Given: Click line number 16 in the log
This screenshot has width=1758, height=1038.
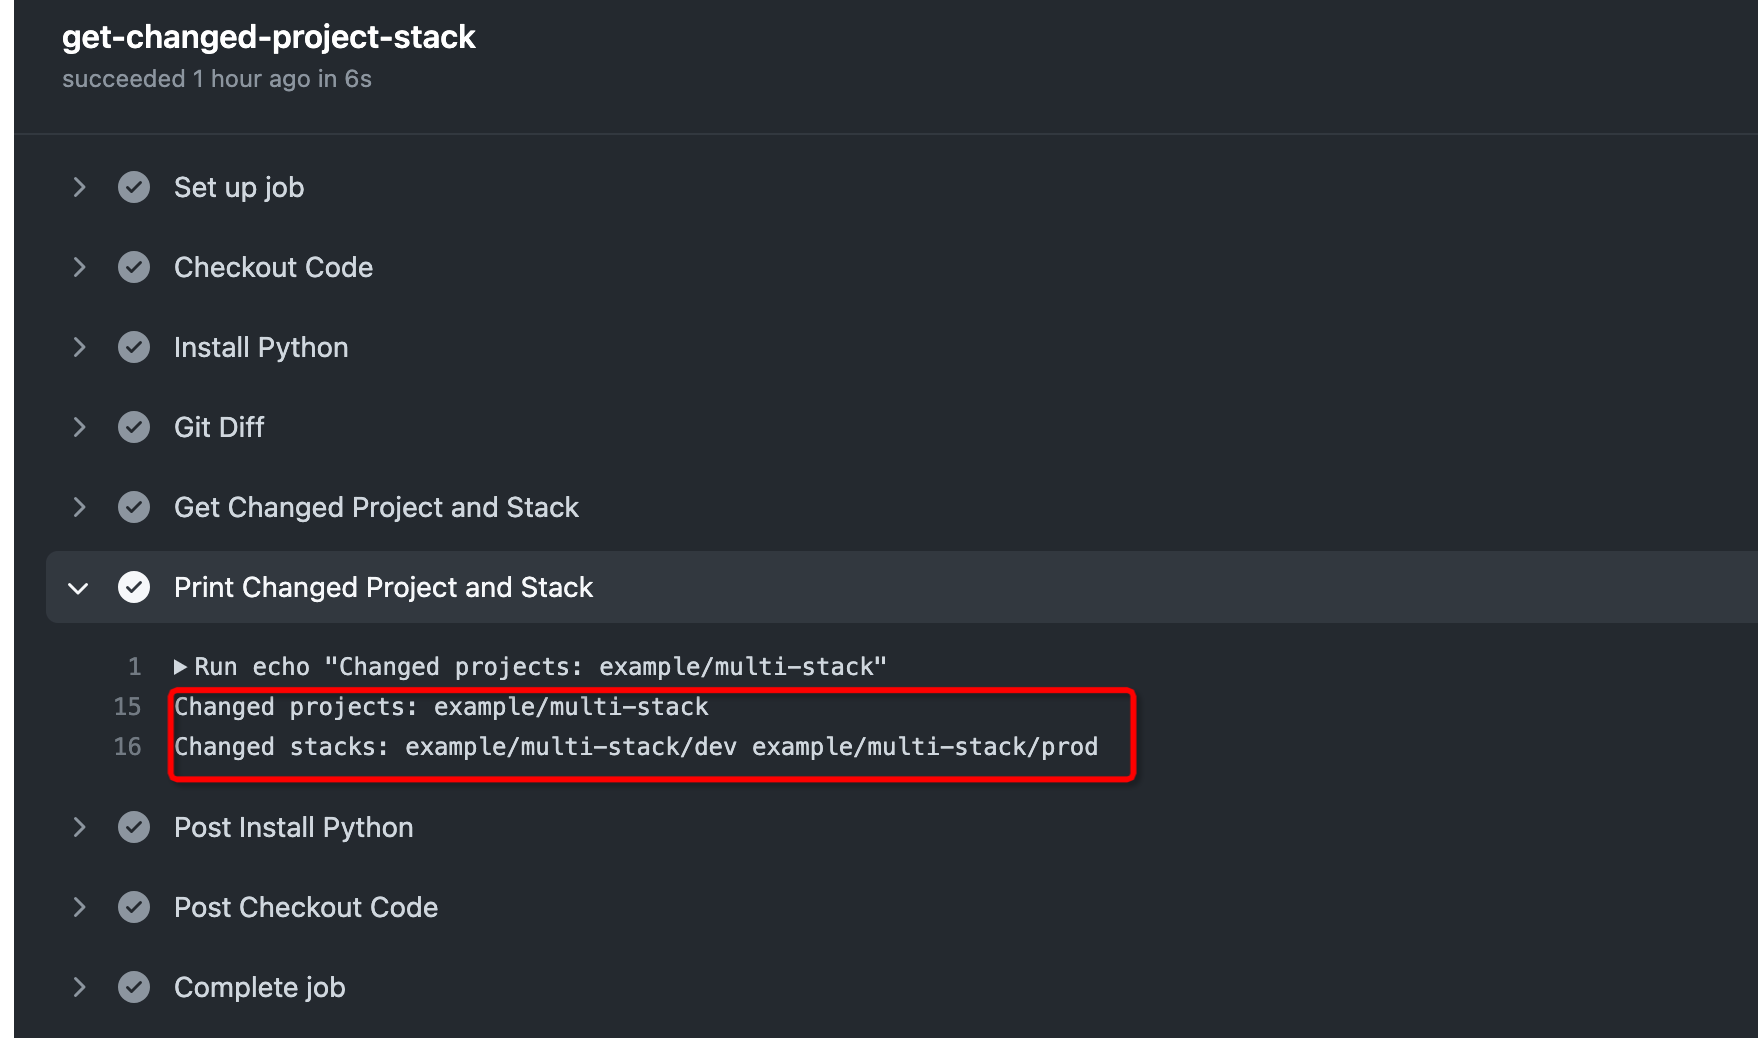Looking at the screenshot, I should pyautogui.click(x=128, y=746).
